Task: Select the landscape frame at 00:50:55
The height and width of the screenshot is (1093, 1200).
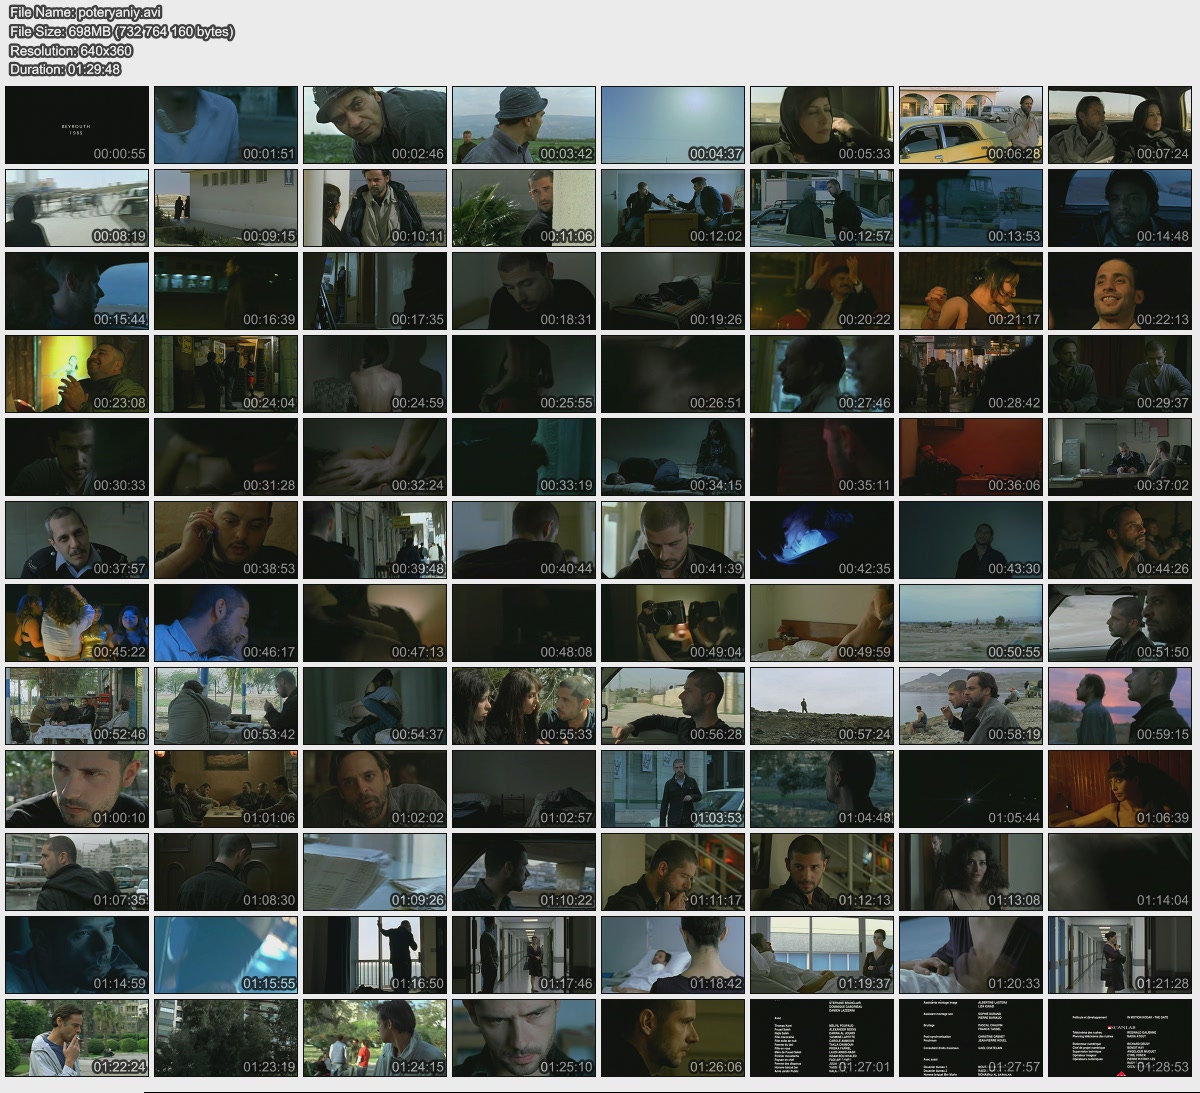Action: [971, 623]
